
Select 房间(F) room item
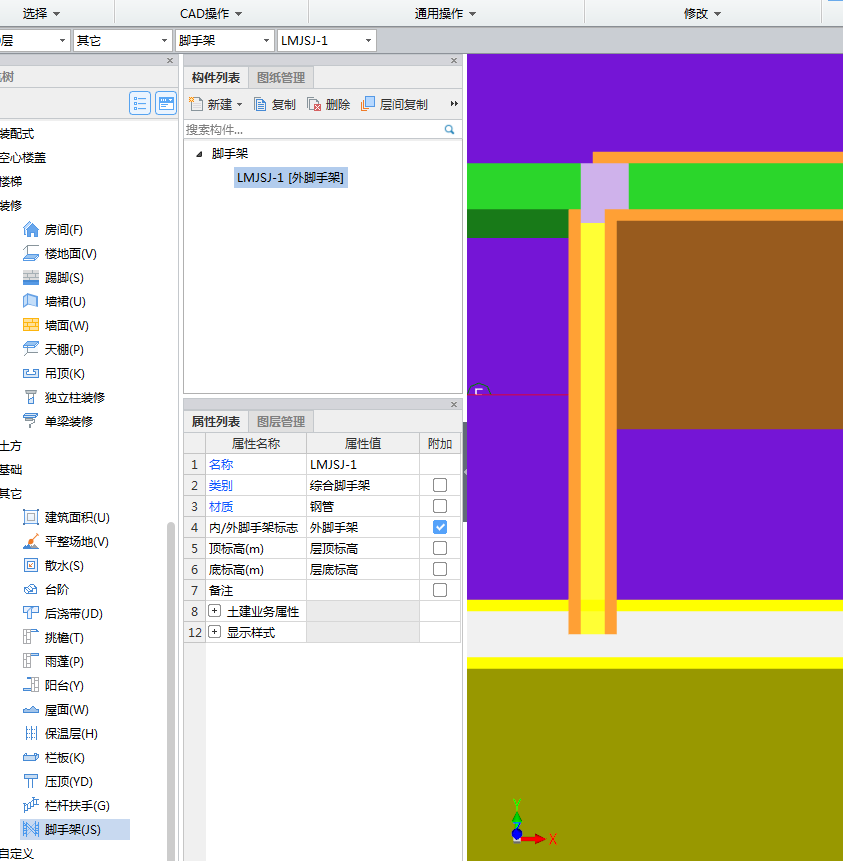pyautogui.click(x=63, y=230)
